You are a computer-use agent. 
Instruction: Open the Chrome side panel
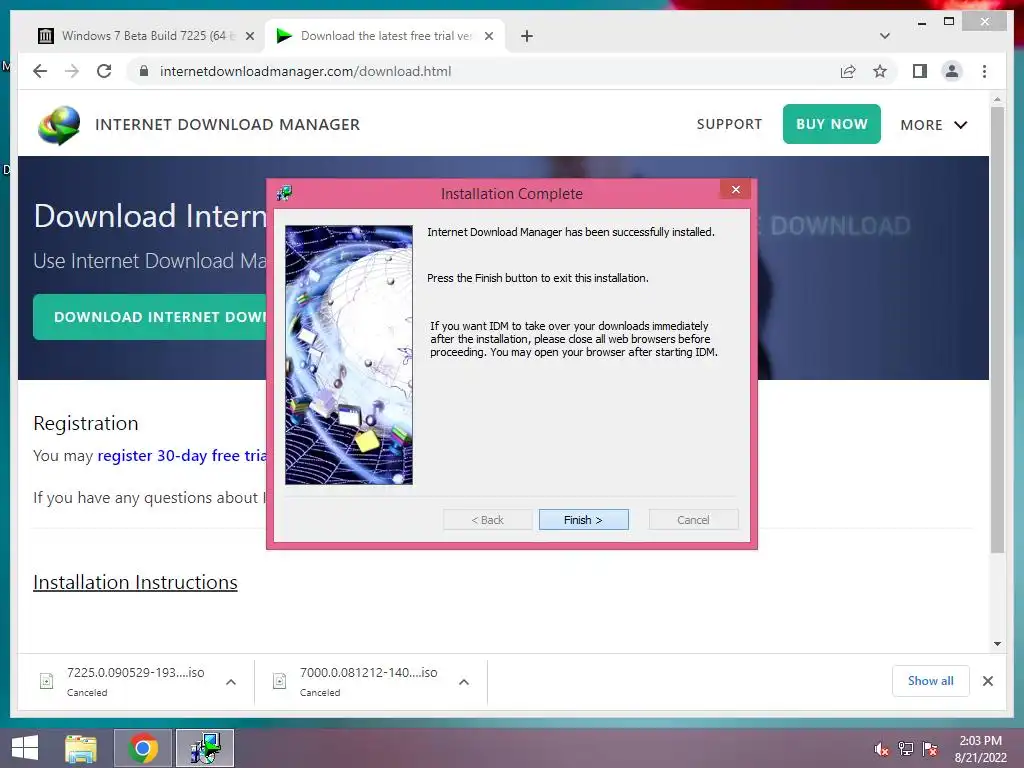pos(920,71)
